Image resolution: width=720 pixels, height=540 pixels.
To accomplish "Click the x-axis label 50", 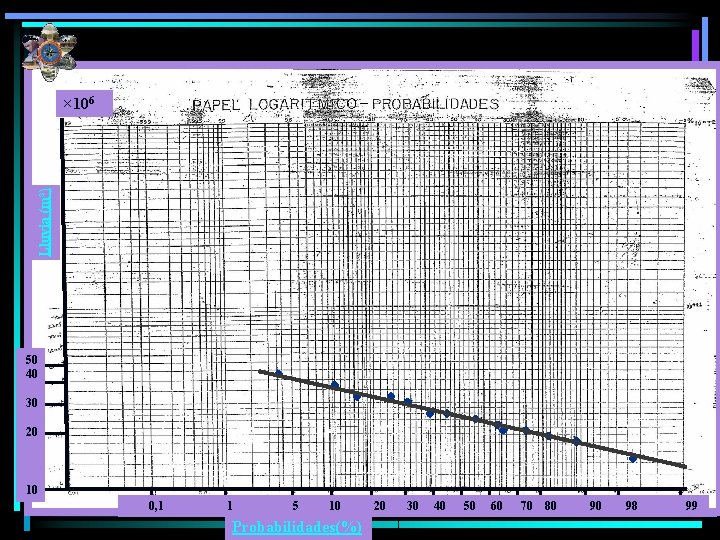I will (469, 506).
